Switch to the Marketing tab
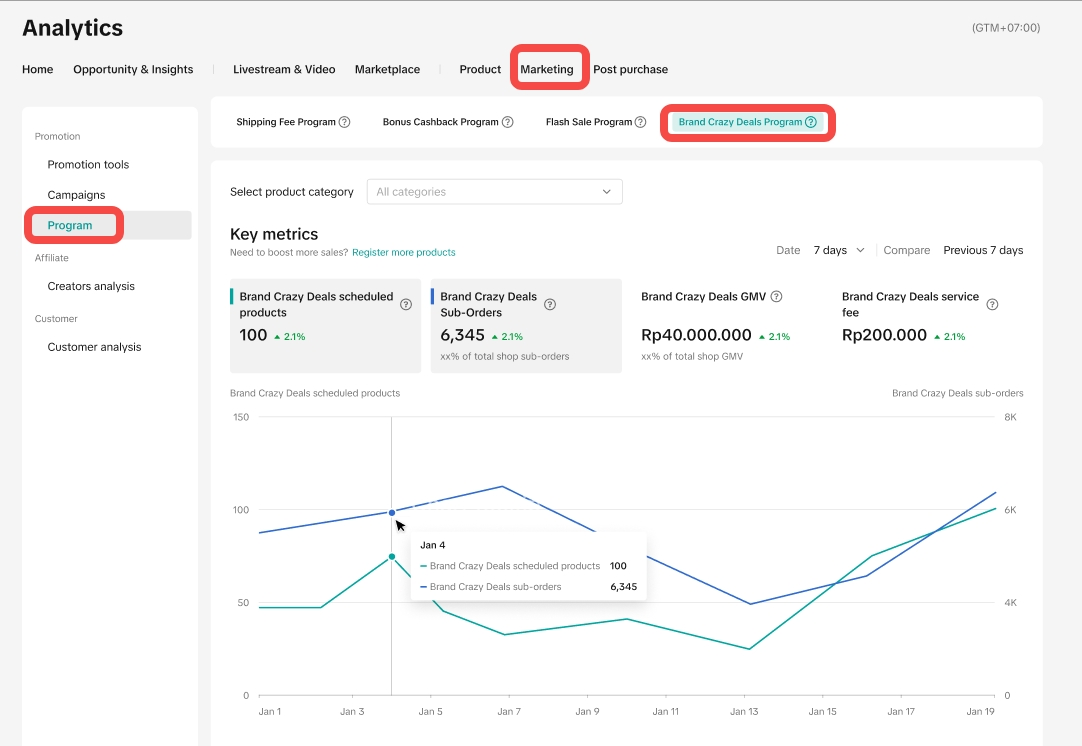This screenshot has width=1082, height=746. 547,69
